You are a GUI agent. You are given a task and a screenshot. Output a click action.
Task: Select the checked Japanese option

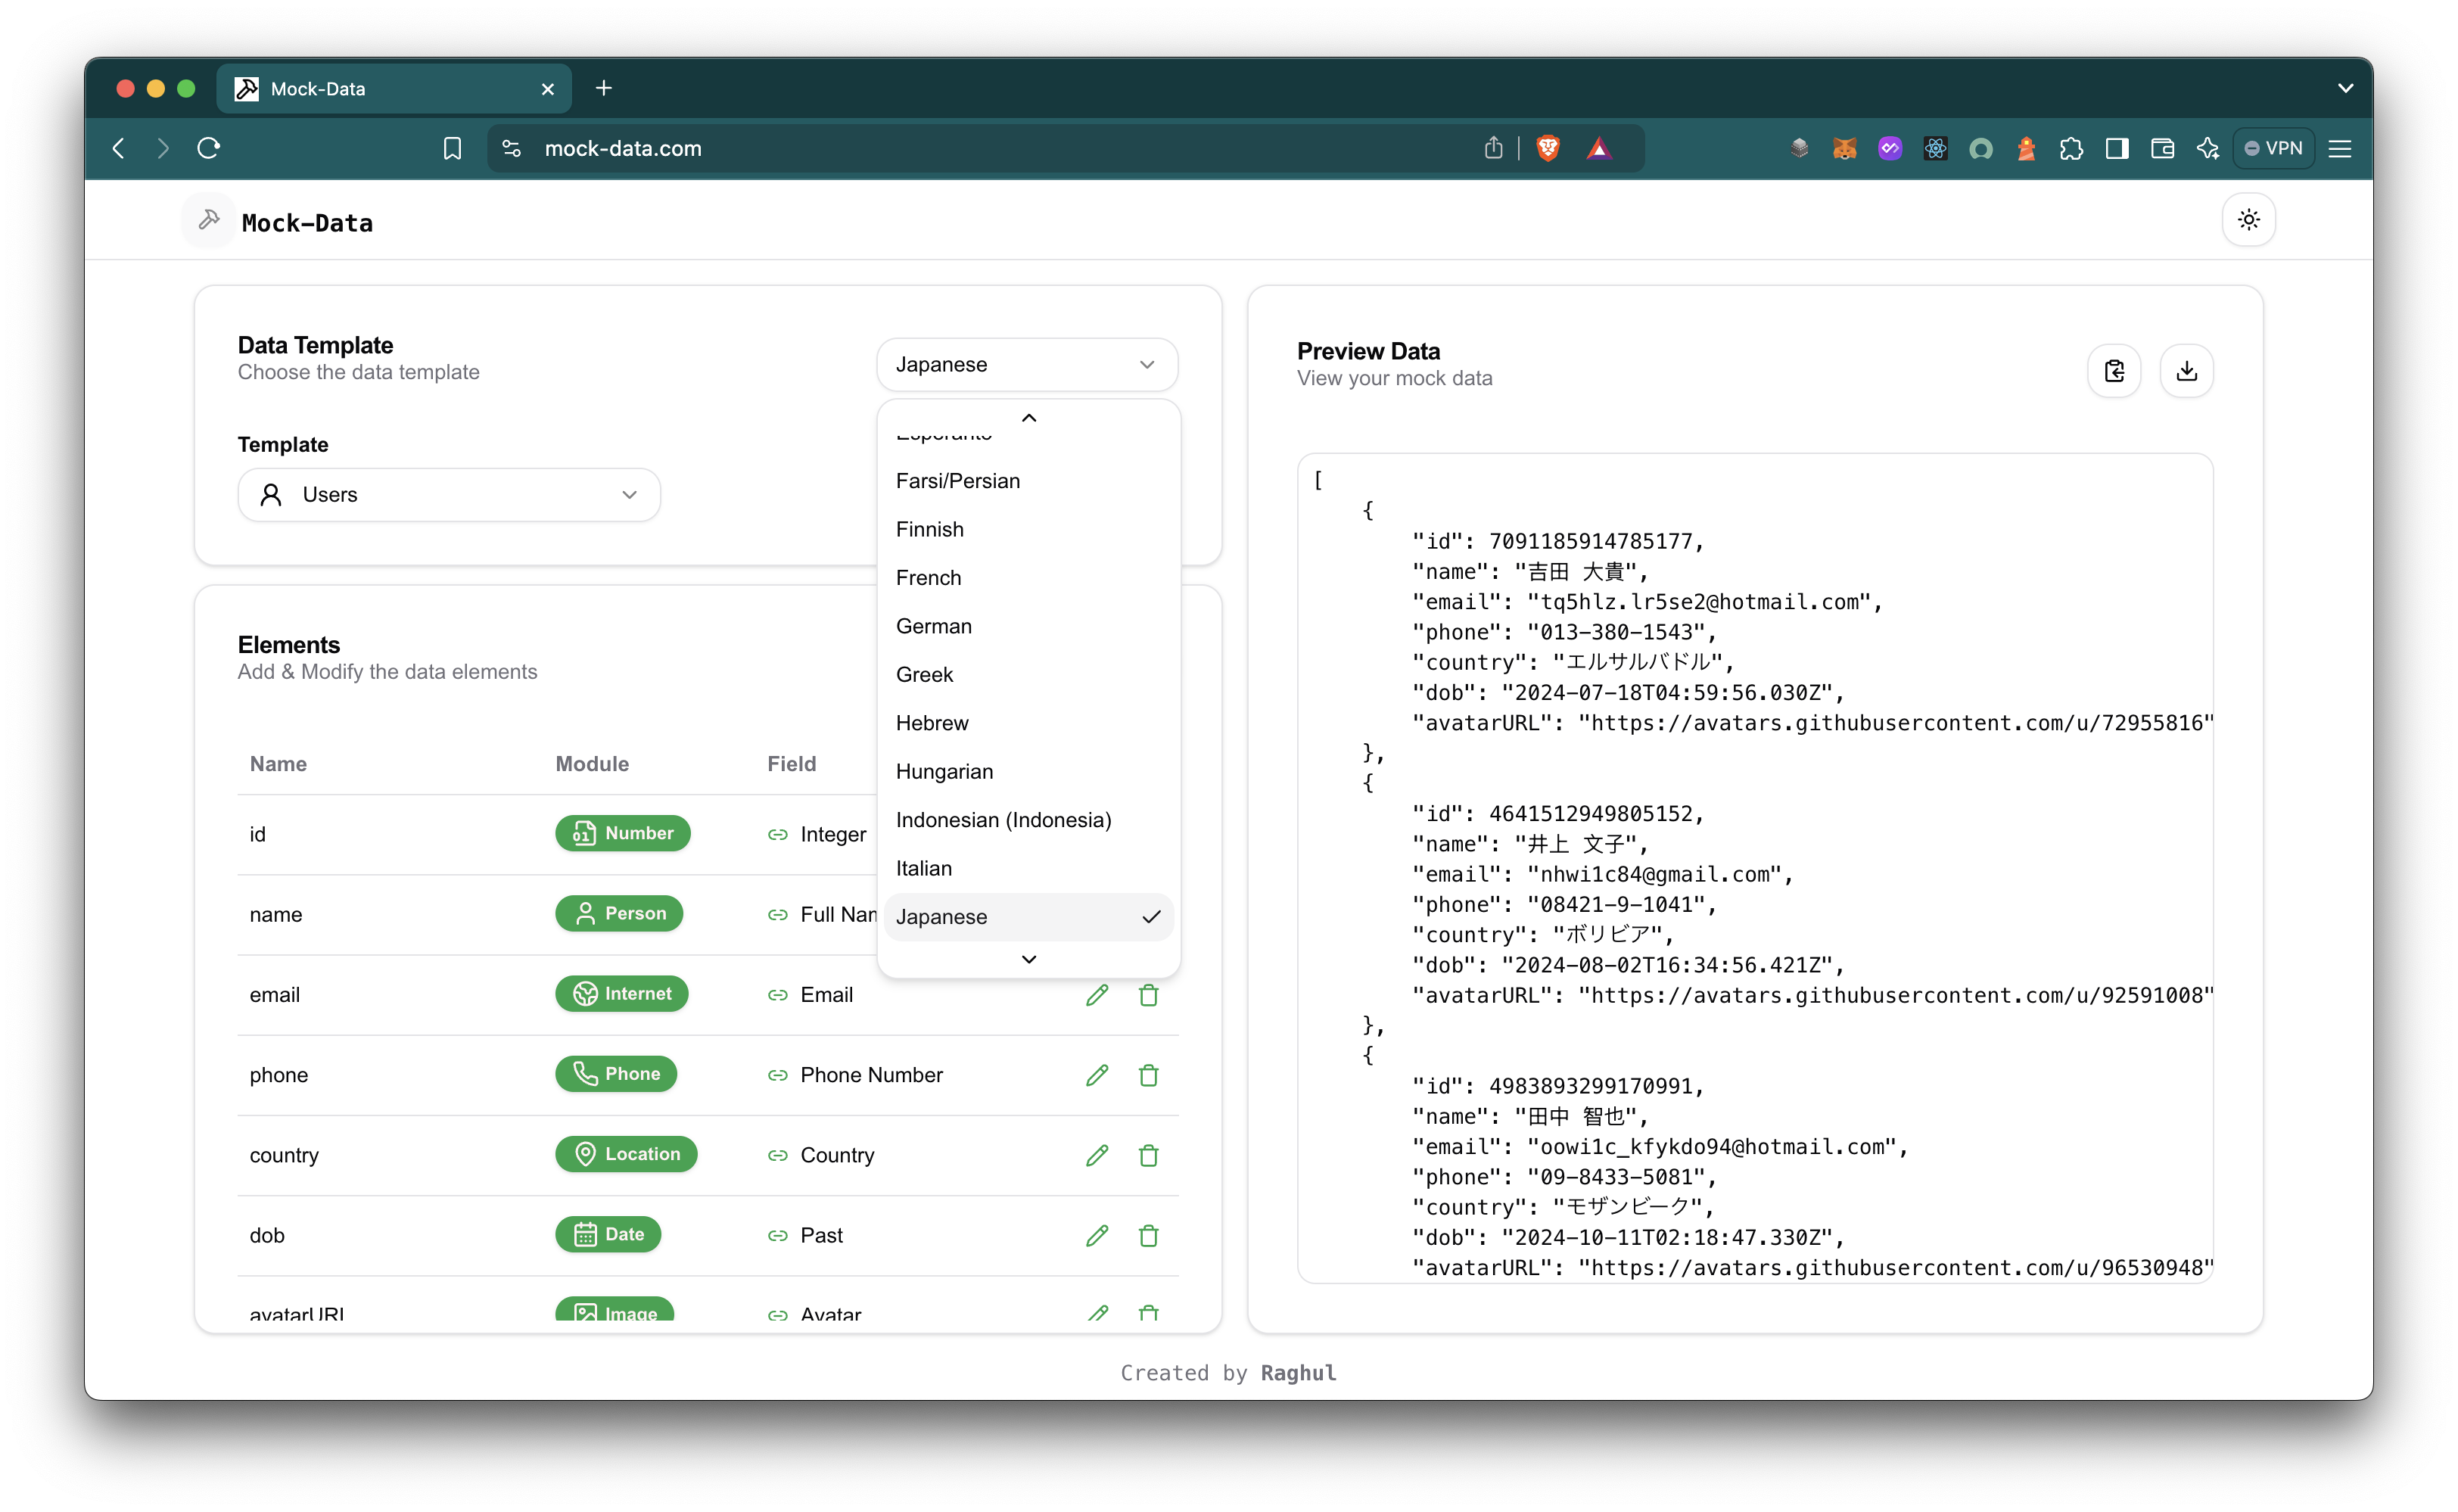pos(1028,917)
